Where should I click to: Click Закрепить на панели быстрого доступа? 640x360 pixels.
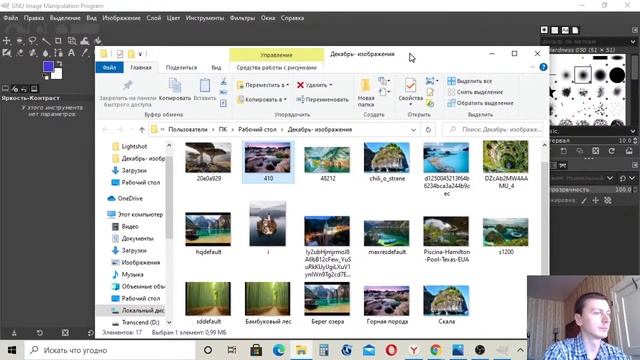coord(128,93)
